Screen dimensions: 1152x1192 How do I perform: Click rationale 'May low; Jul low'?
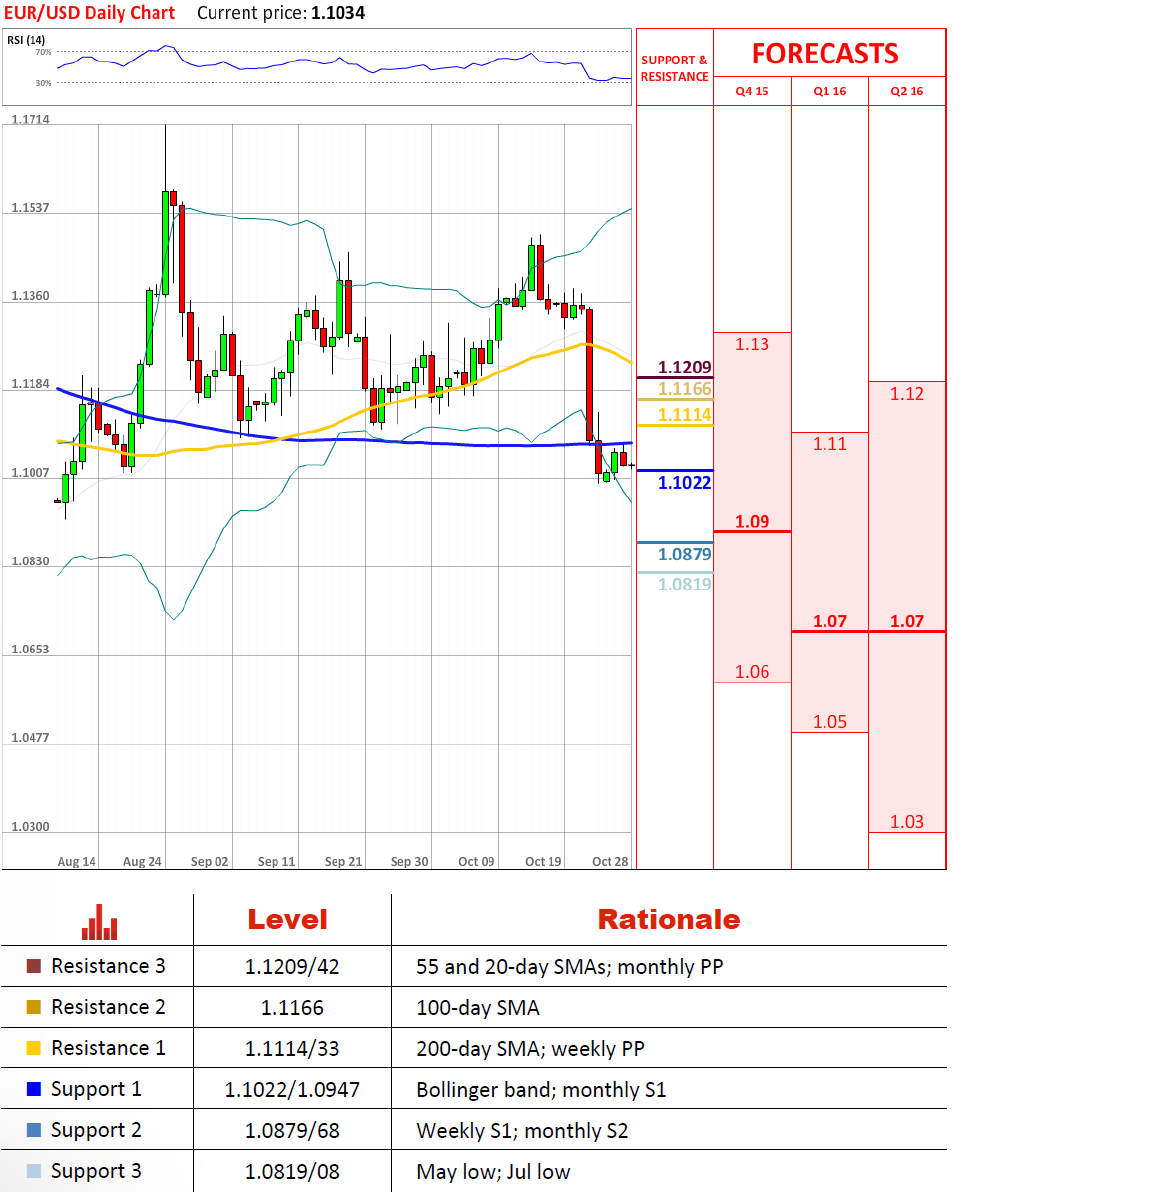pyautogui.click(x=493, y=1172)
